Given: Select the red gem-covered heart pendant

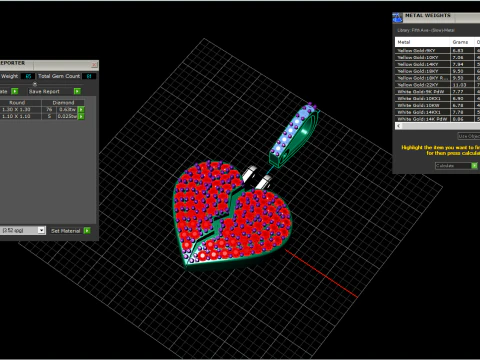Looking at the screenshot, I should 232,216.
